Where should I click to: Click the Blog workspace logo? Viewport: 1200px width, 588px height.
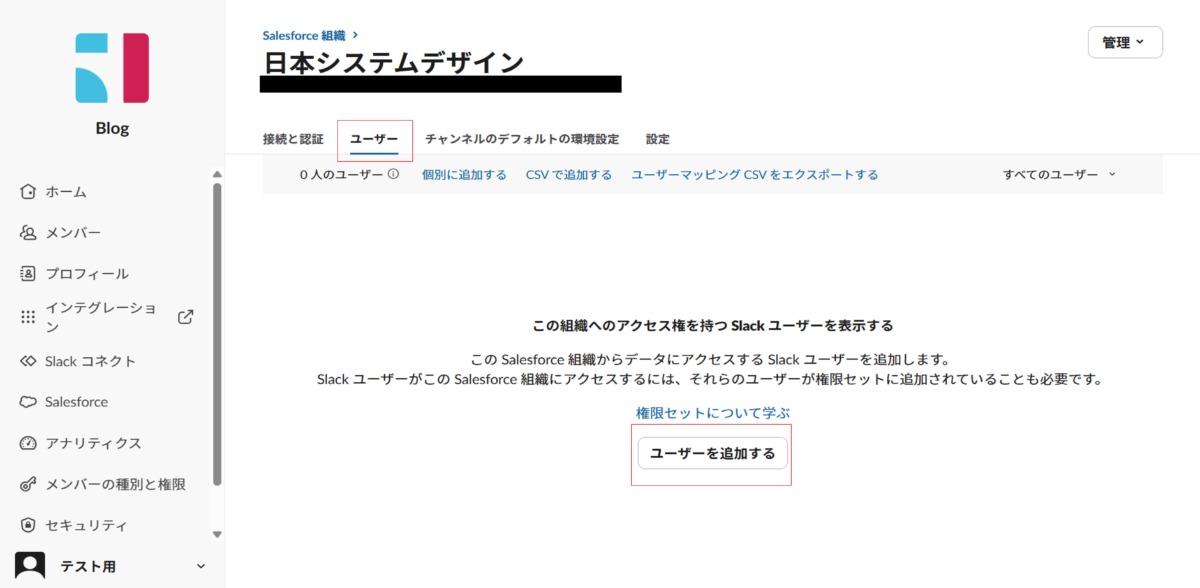(x=112, y=68)
